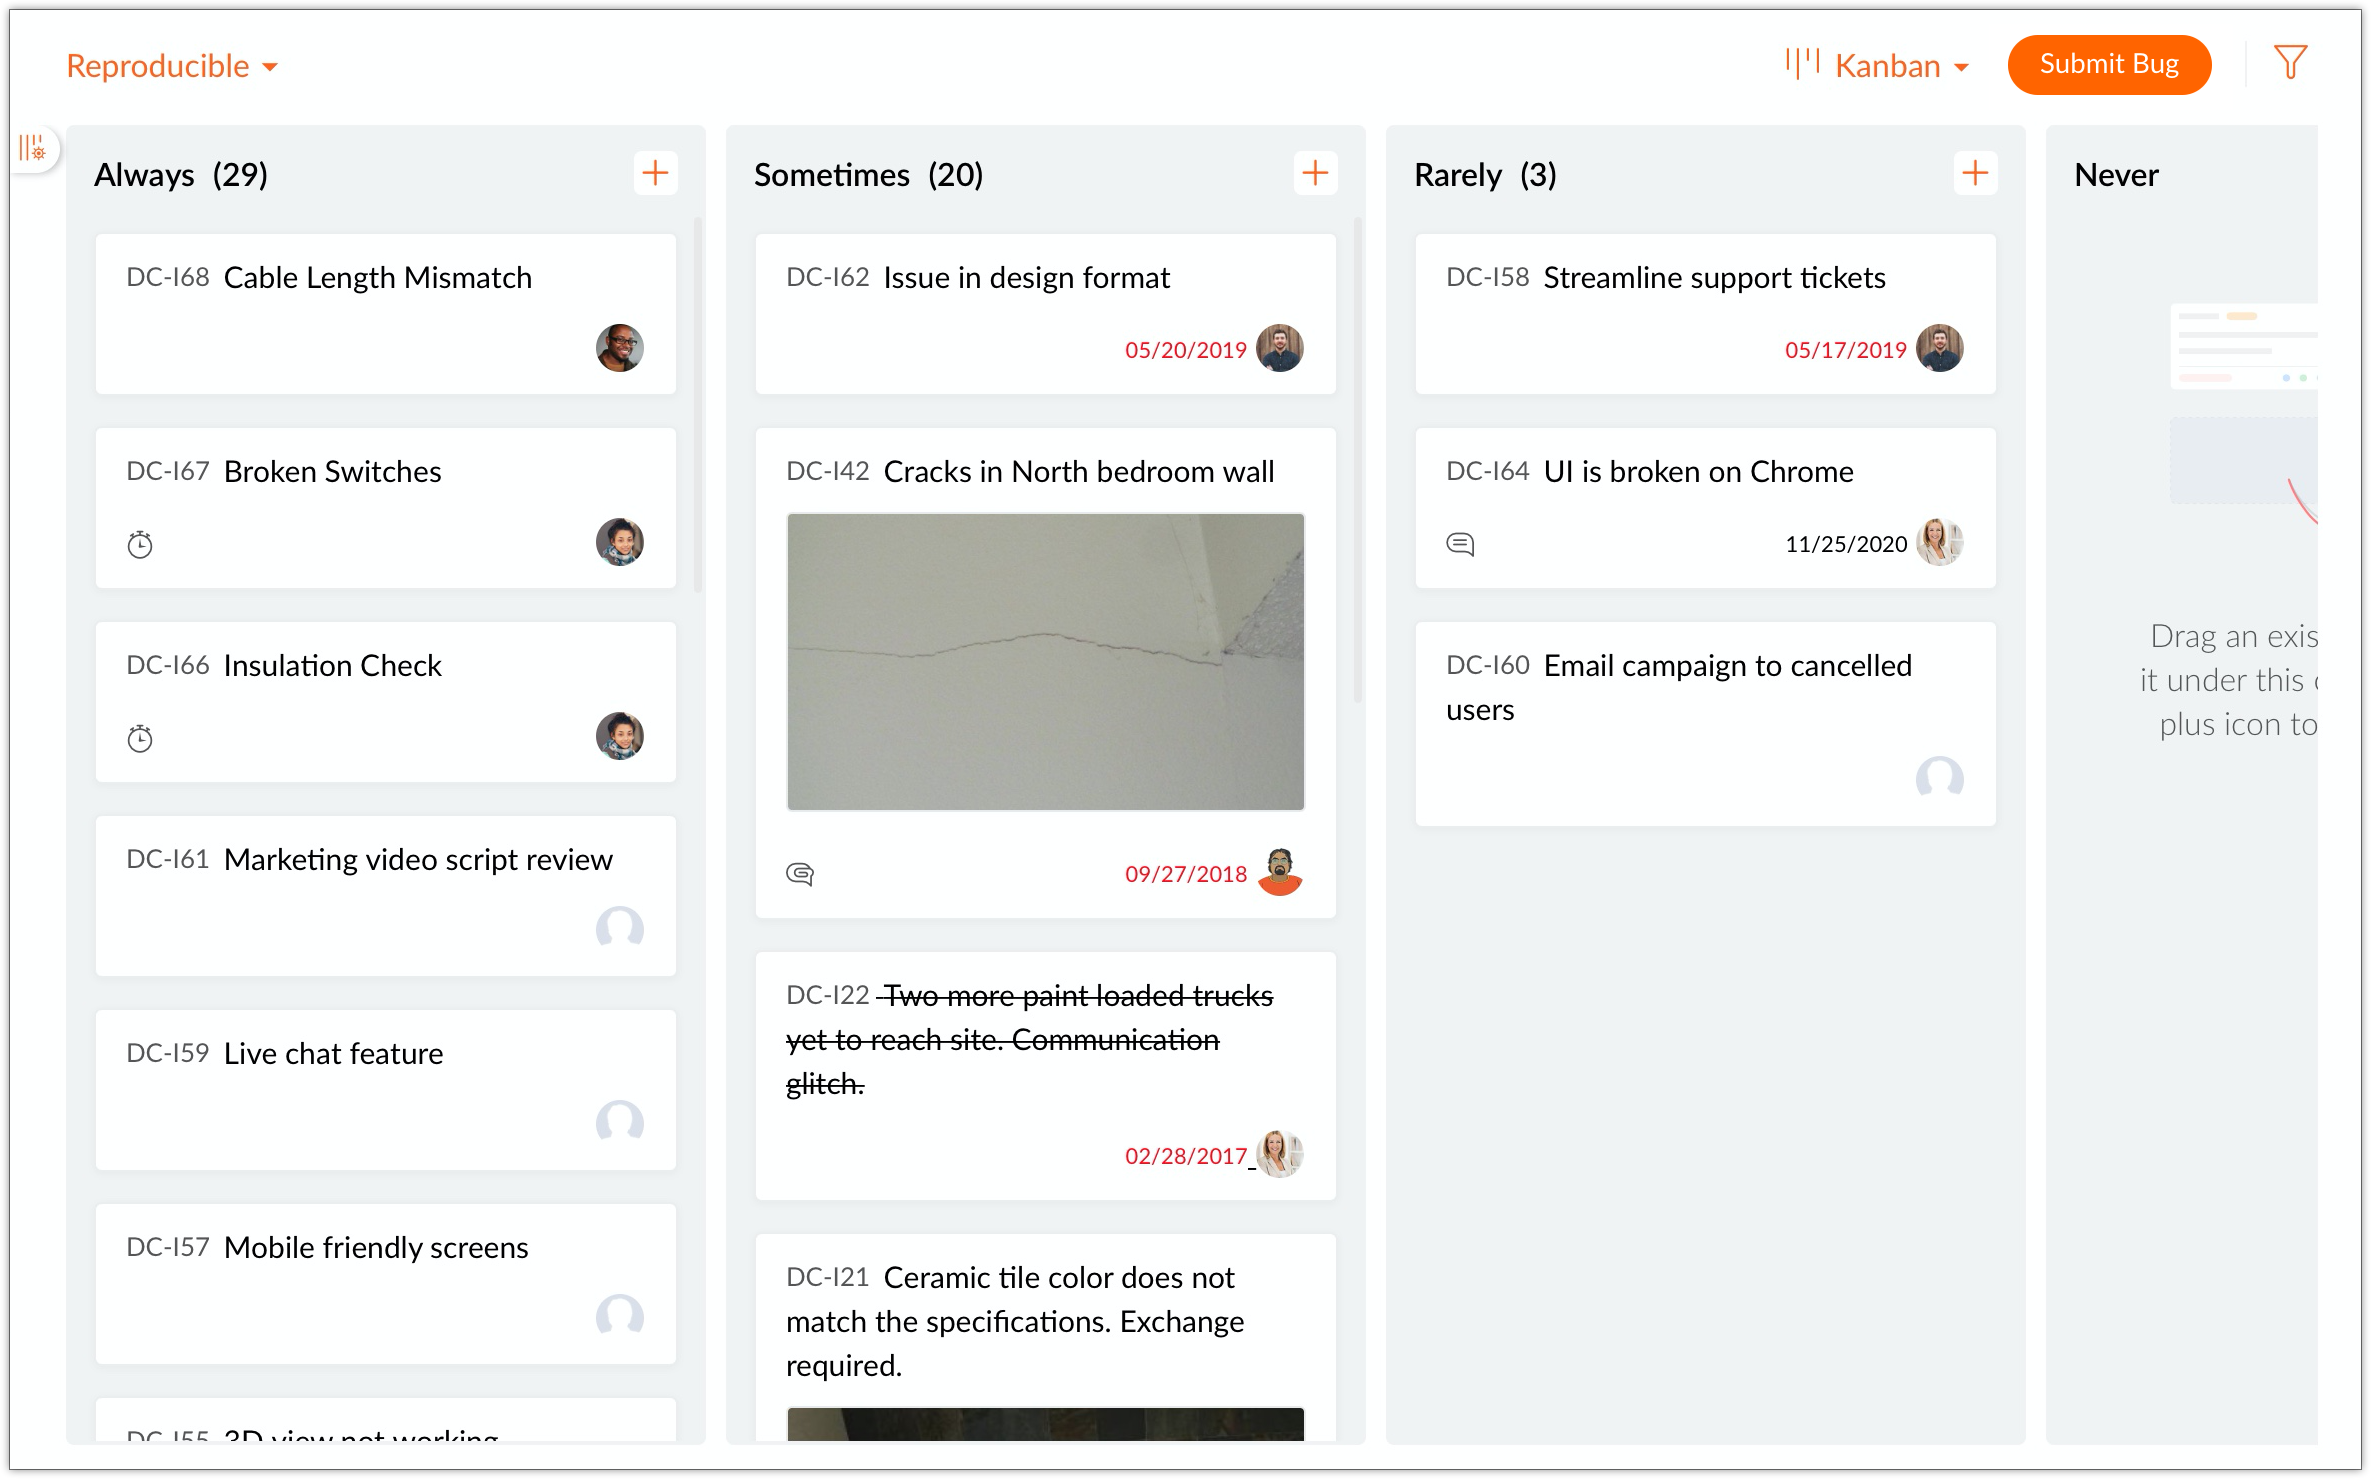This screenshot has height=1479, width=2371.
Task: Click assignee avatar on Cable Length Mismatch
Action: pos(619,348)
